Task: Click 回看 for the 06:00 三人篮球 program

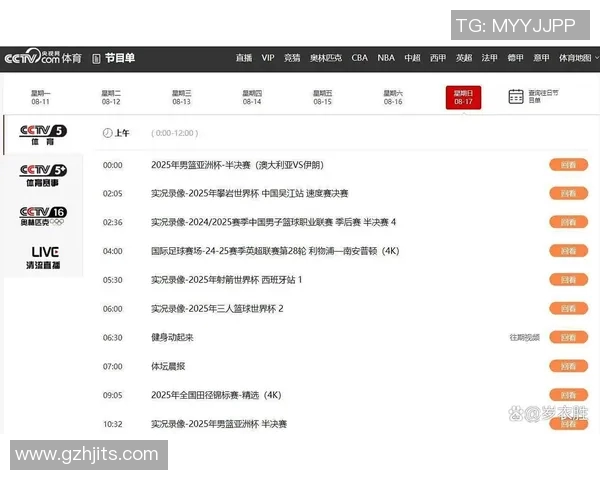Action: [x=569, y=309]
